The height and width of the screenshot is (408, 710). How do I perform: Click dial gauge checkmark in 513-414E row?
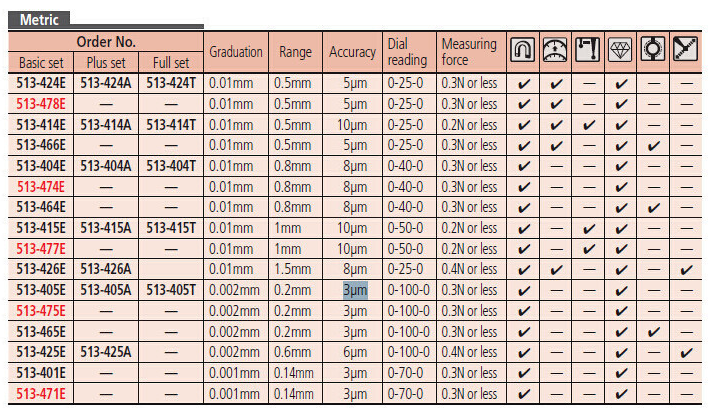point(555,125)
